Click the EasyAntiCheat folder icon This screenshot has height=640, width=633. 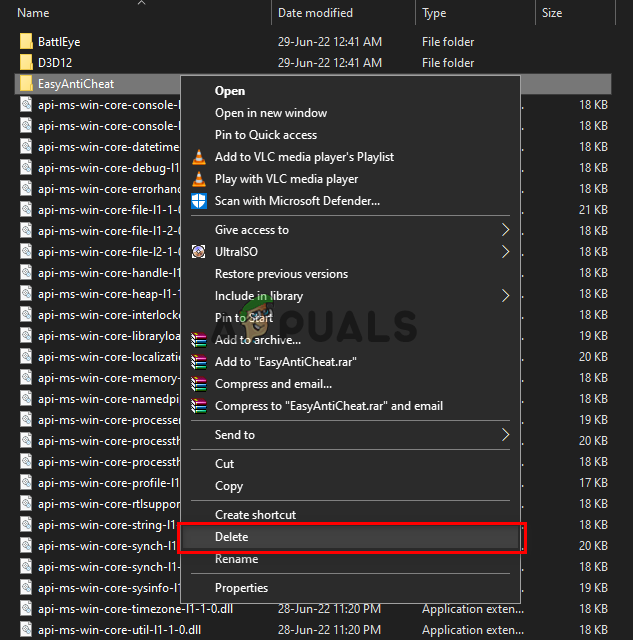click(26, 84)
